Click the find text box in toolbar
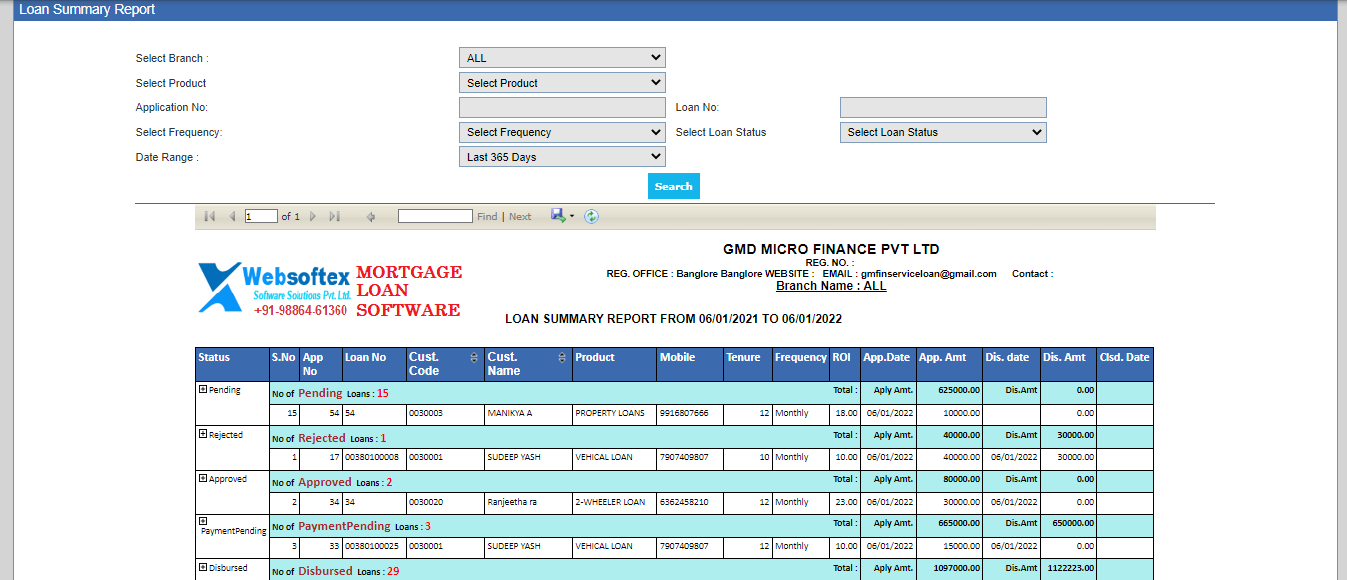 [x=435, y=216]
